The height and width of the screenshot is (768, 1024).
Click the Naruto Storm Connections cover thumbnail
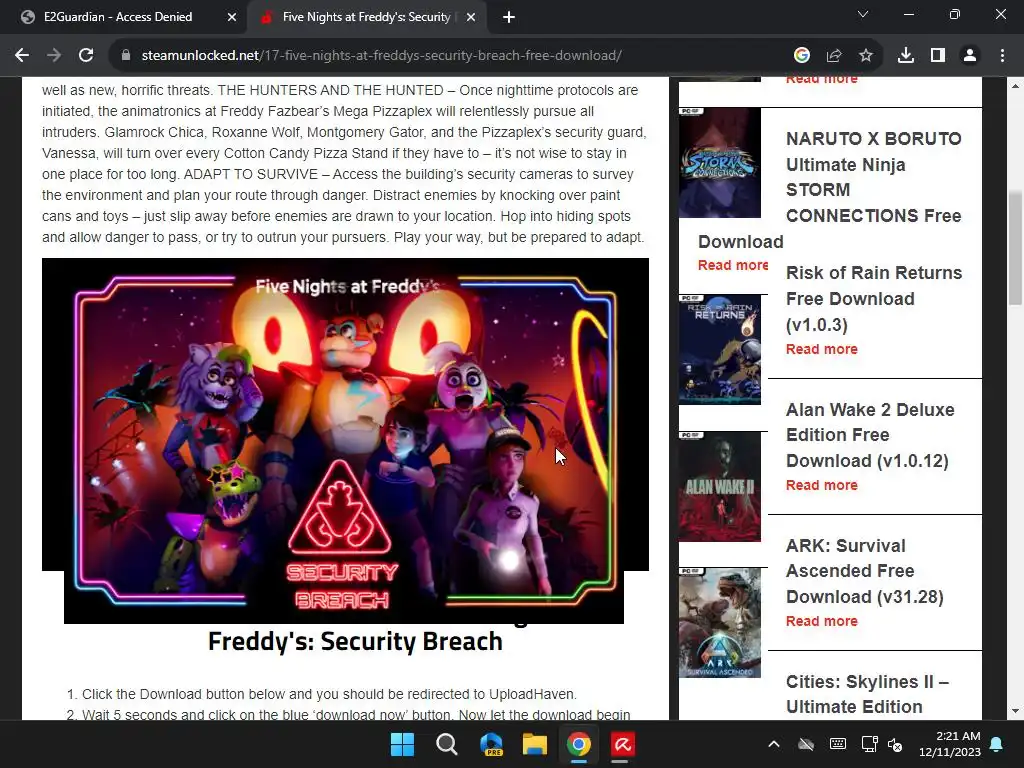[x=720, y=163]
